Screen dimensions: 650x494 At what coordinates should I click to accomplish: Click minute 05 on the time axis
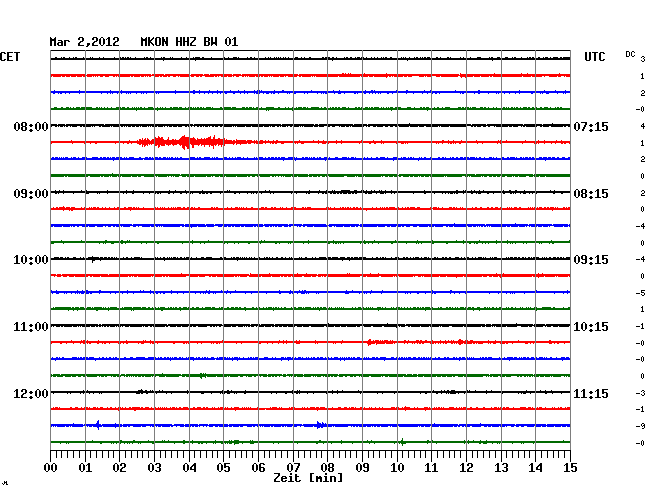coord(223,467)
